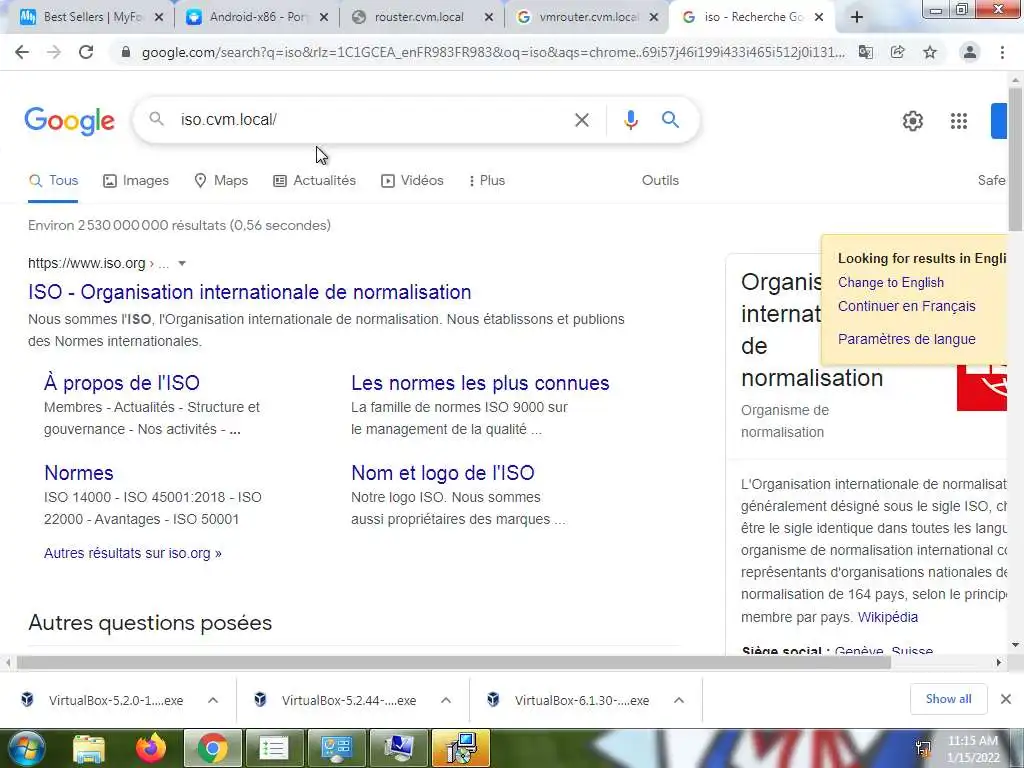Viewport: 1024px width, 768px height.
Task: Open Les normes les plus connues link
Action: pyautogui.click(x=480, y=383)
